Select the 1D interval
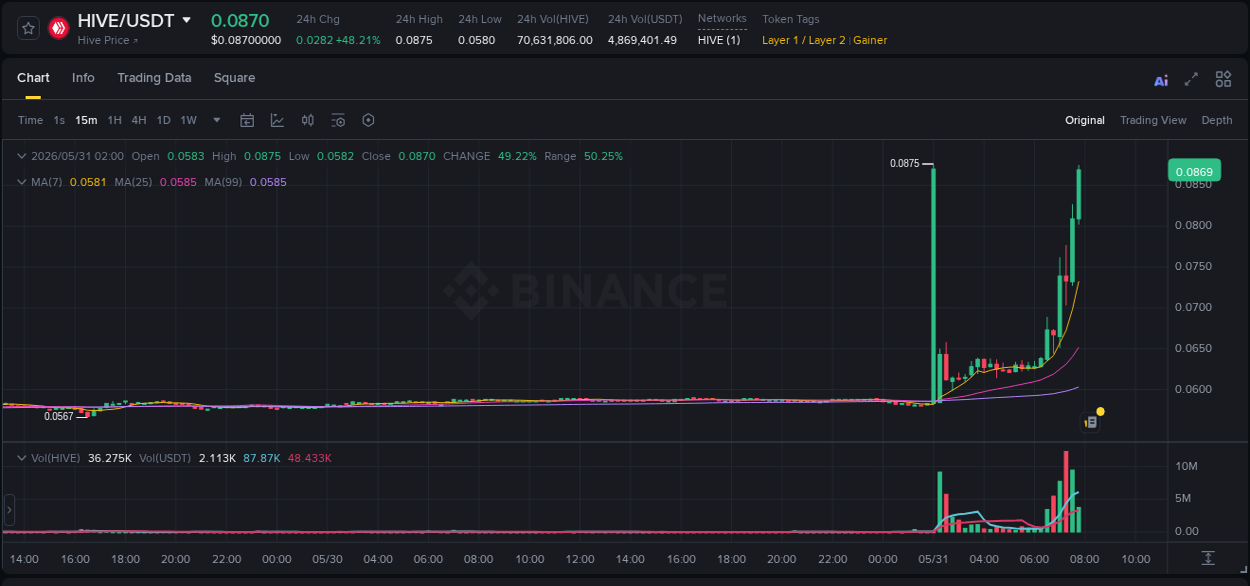This screenshot has width=1250, height=586. (x=163, y=120)
